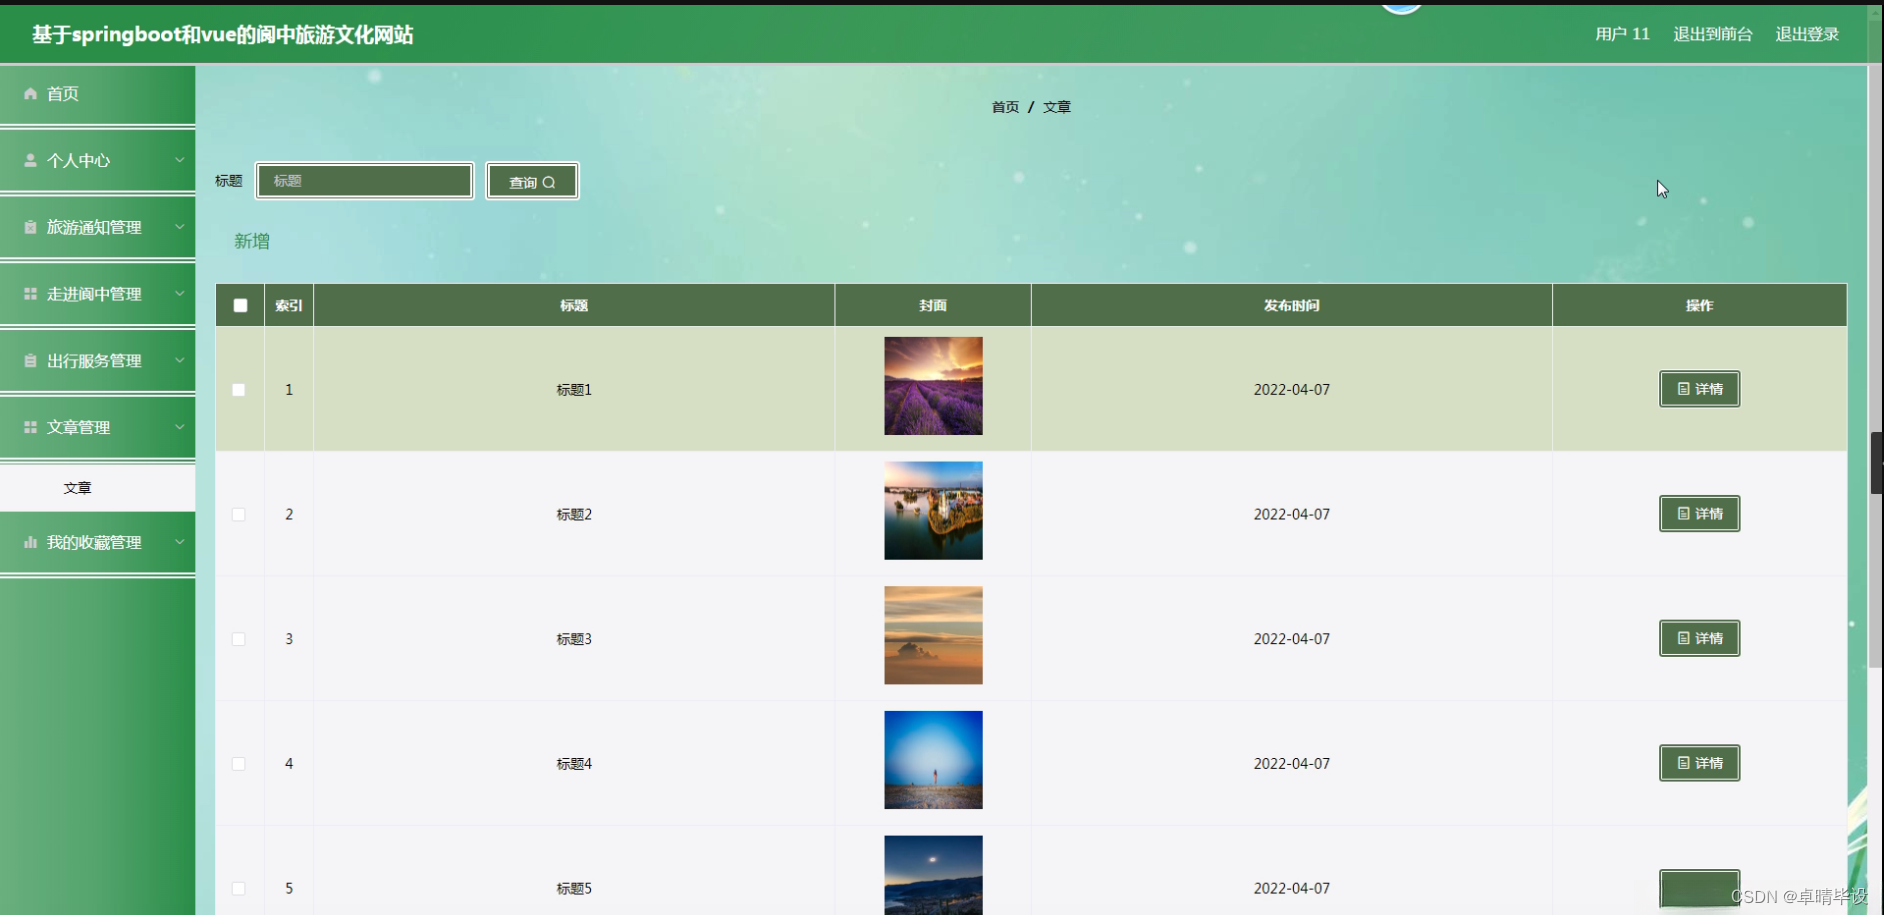Enable the checkbox beside 标题3
The height and width of the screenshot is (915, 1884).
pos(239,638)
